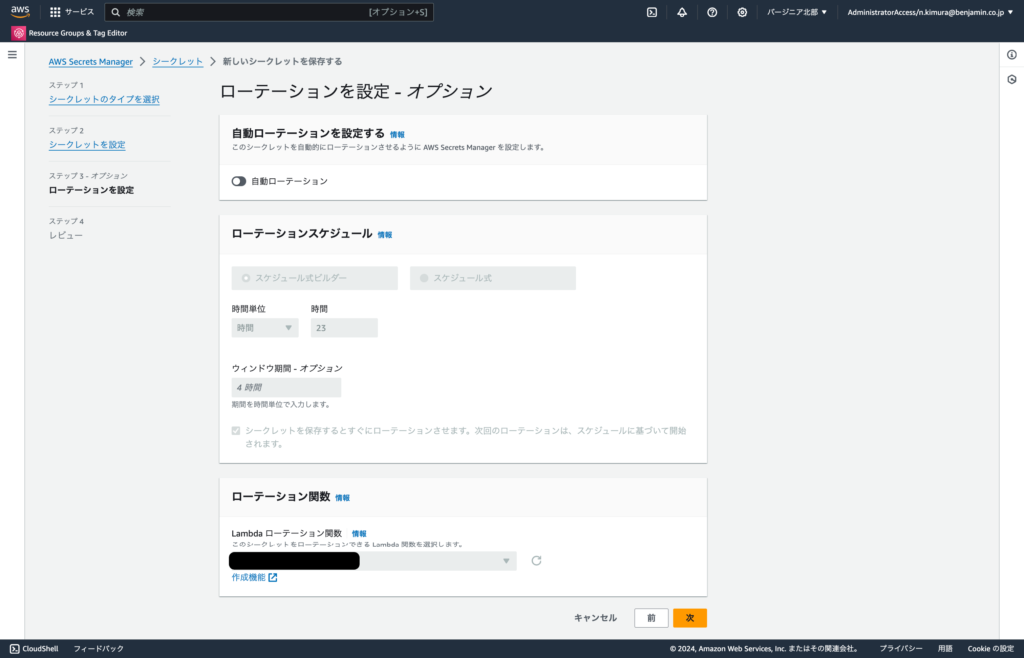The image size is (1024, 658).
Task: Open the hamburger side navigation menu
Action: click(x=12, y=54)
